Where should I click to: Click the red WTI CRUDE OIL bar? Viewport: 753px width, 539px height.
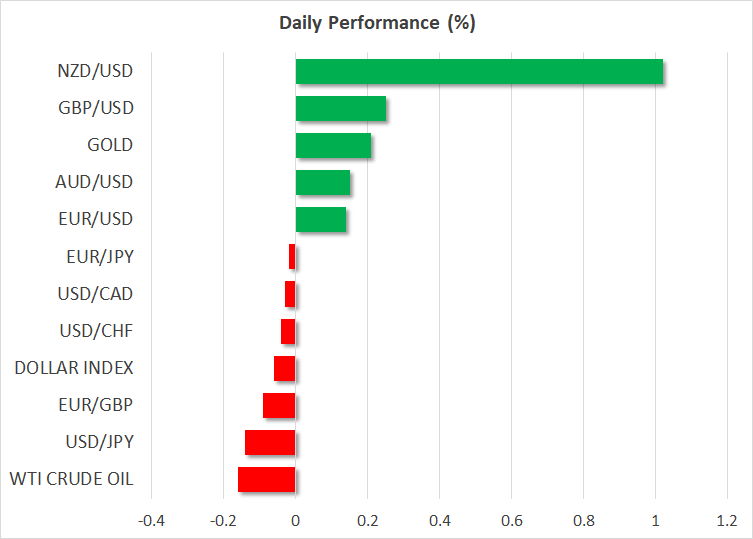point(267,479)
